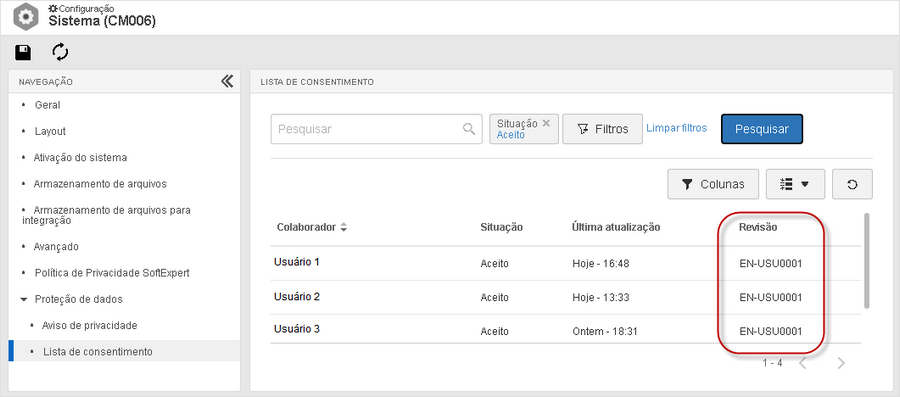Click the Limpar filtros link
900x397 pixels.
[676, 128]
